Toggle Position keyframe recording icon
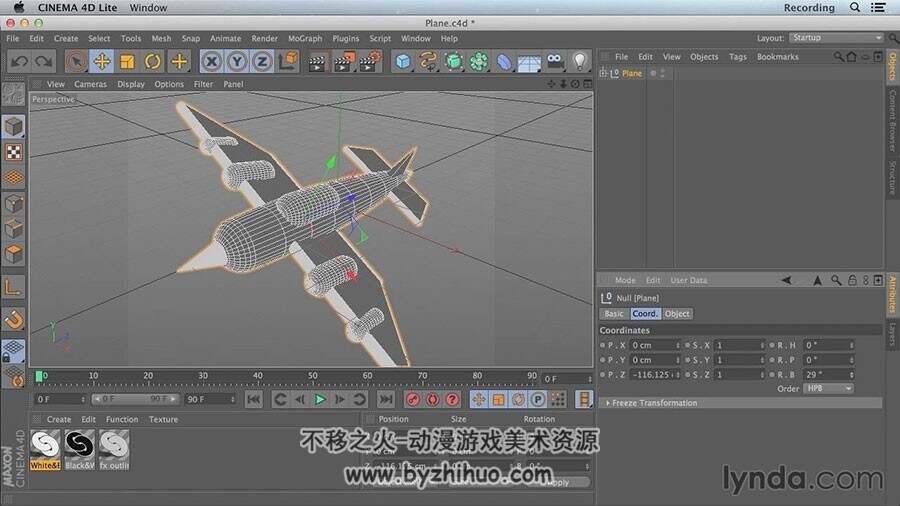Viewport: 900px width, 506px height. [479, 399]
